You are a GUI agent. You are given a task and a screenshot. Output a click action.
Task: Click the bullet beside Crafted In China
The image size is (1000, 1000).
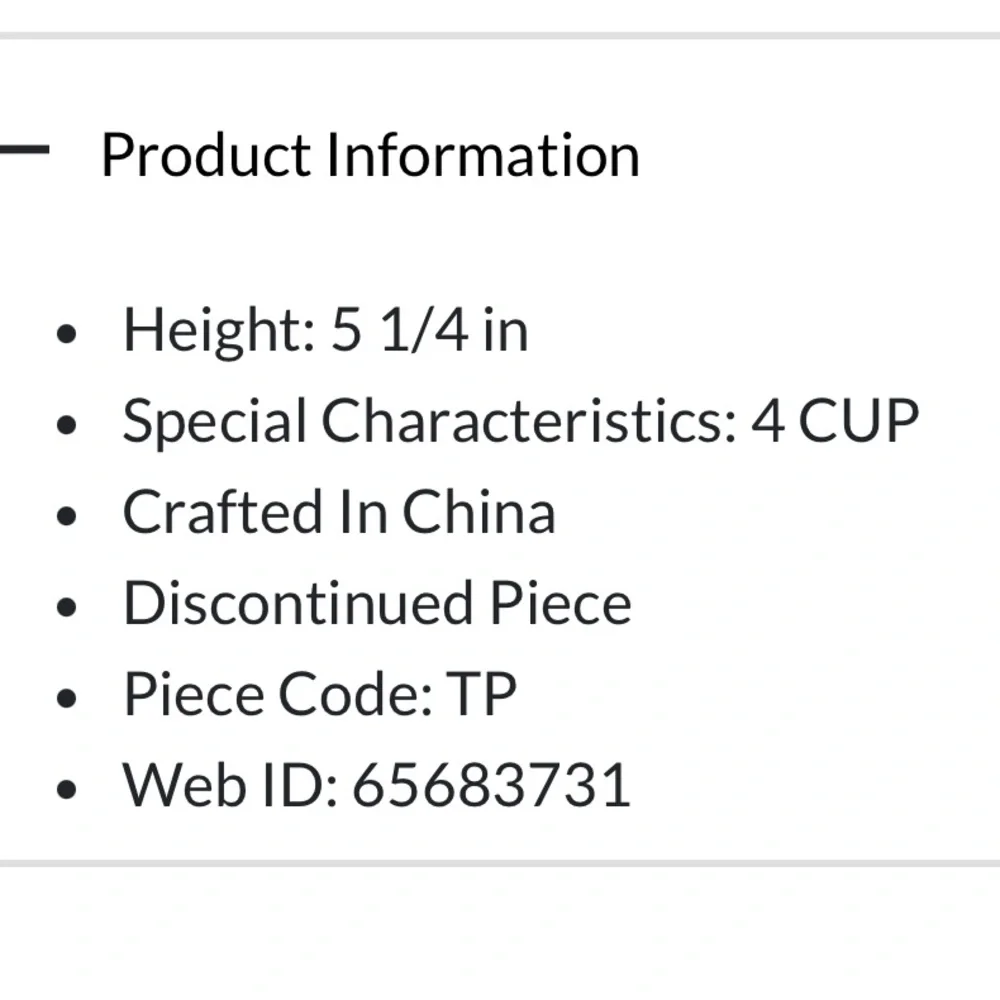[66, 516]
